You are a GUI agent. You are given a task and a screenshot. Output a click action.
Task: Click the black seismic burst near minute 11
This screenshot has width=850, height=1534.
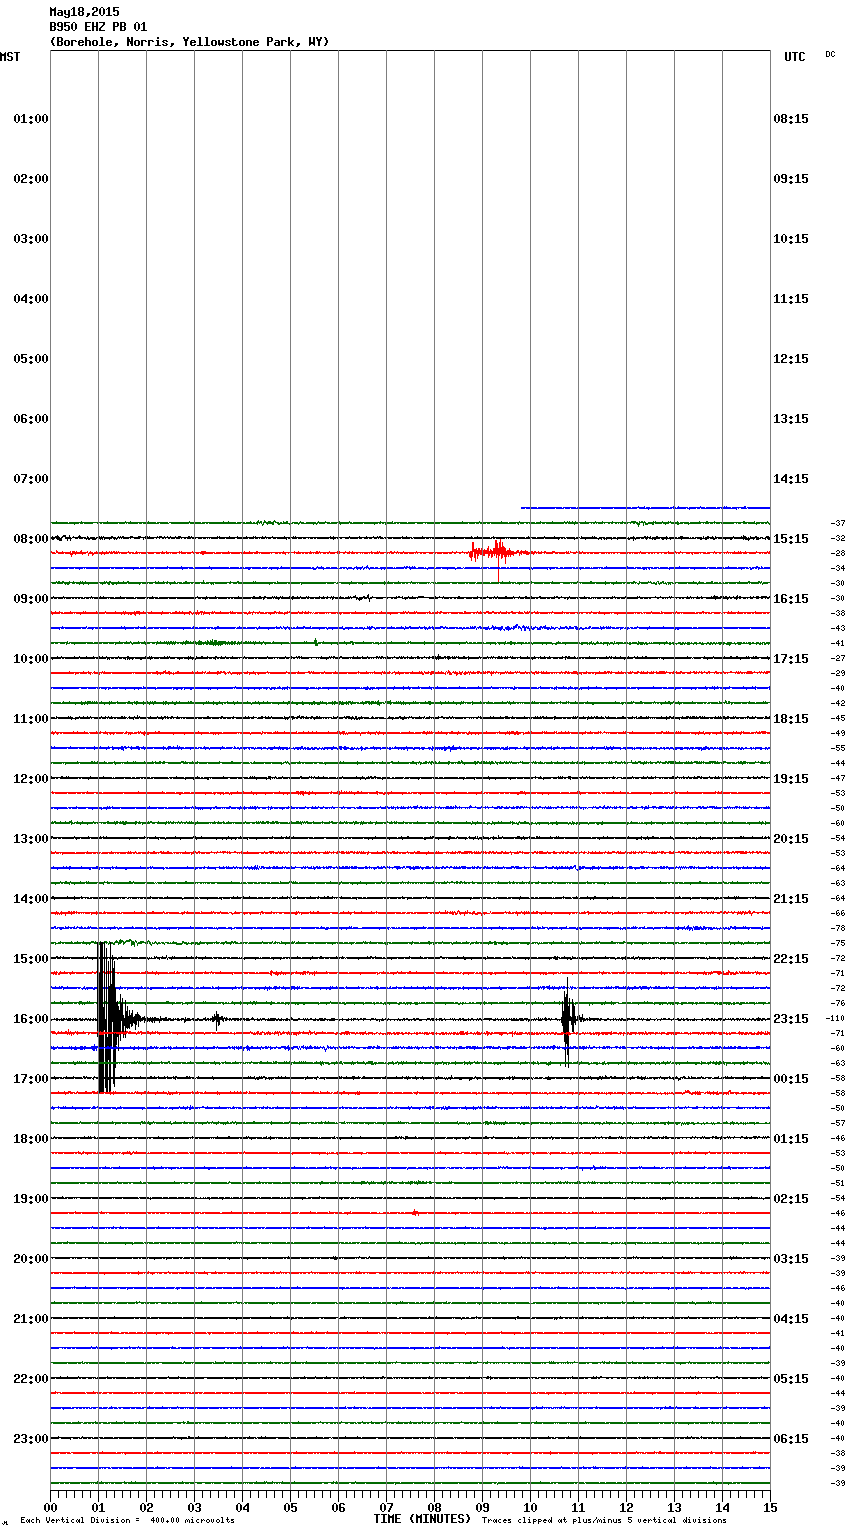point(567,1020)
